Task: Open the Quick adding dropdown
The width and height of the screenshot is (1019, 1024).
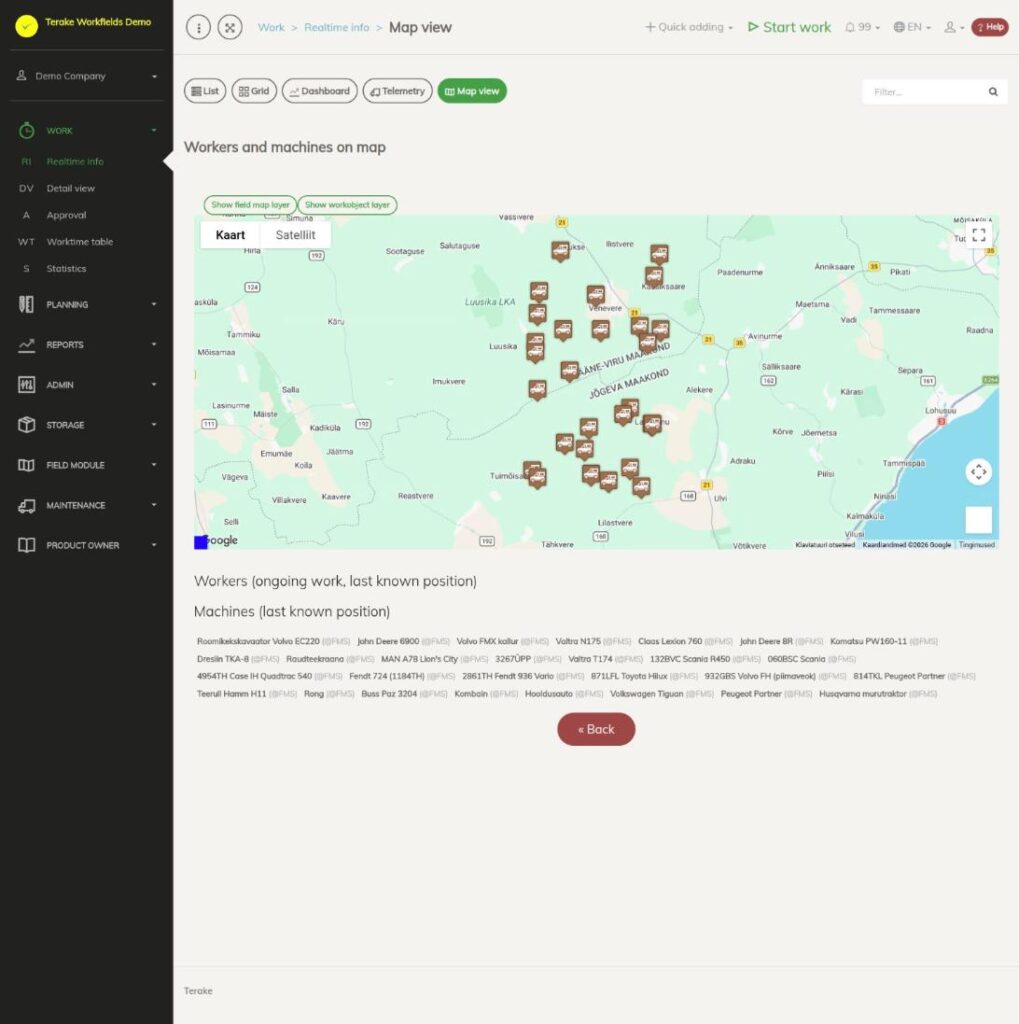Action: coord(689,27)
